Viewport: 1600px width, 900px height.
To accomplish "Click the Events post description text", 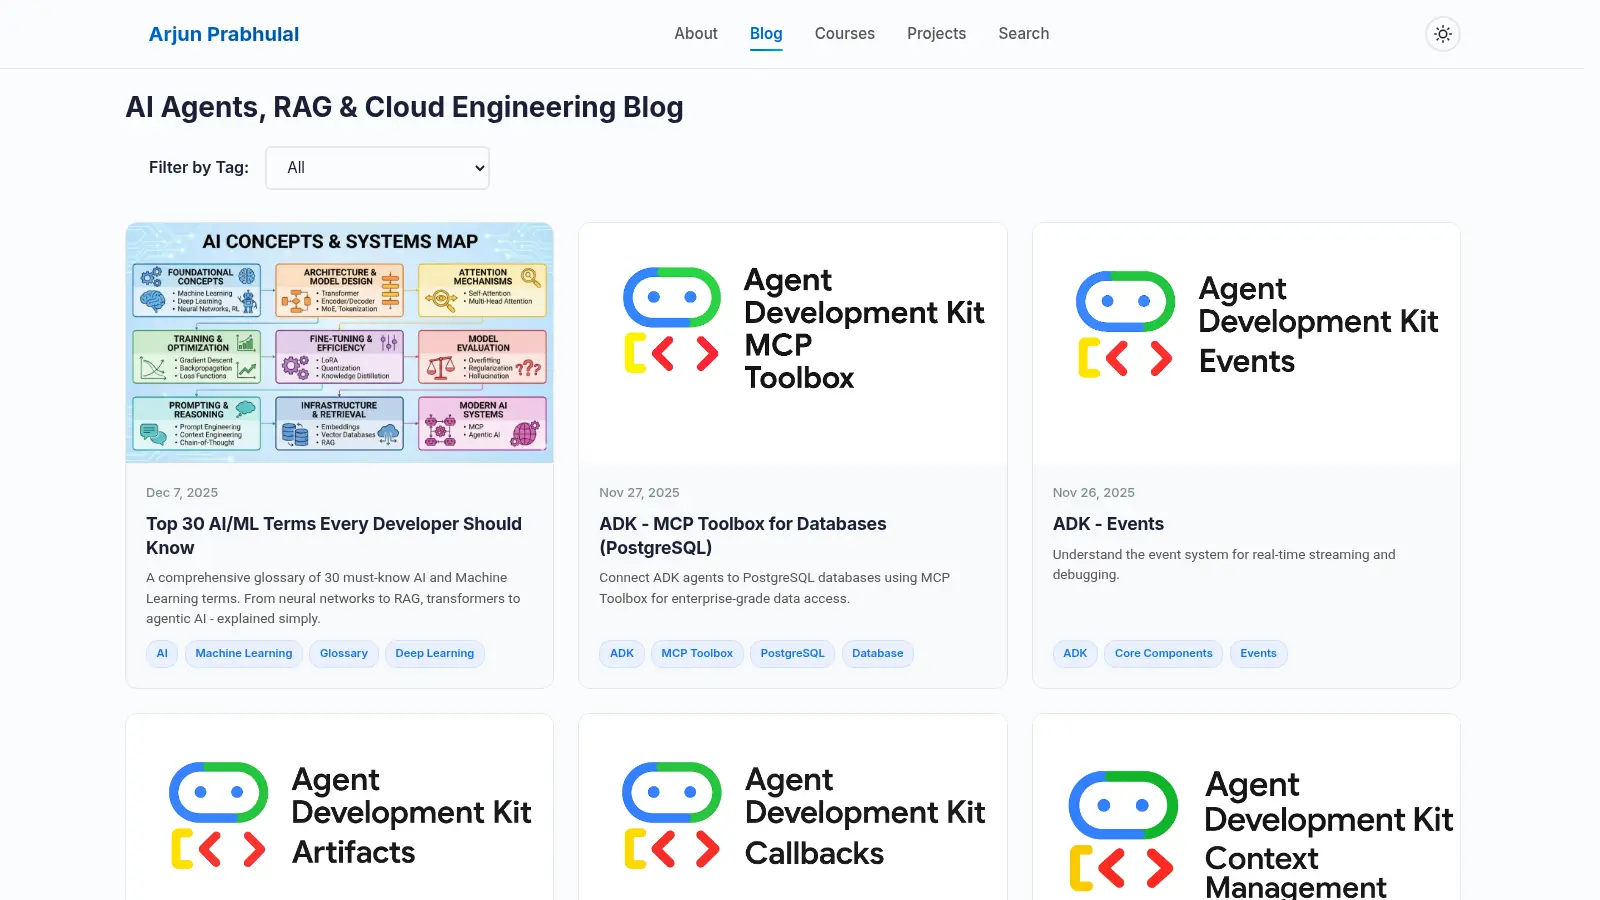I will (x=1224, y=565).
